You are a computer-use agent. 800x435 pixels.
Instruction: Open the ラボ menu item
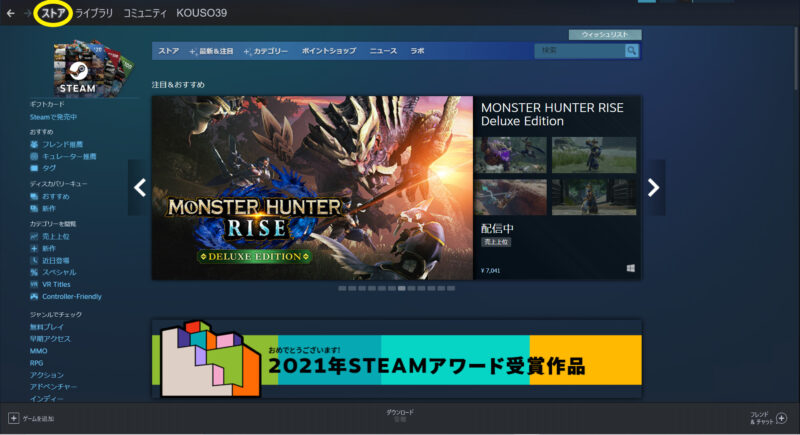click(417, 51)
